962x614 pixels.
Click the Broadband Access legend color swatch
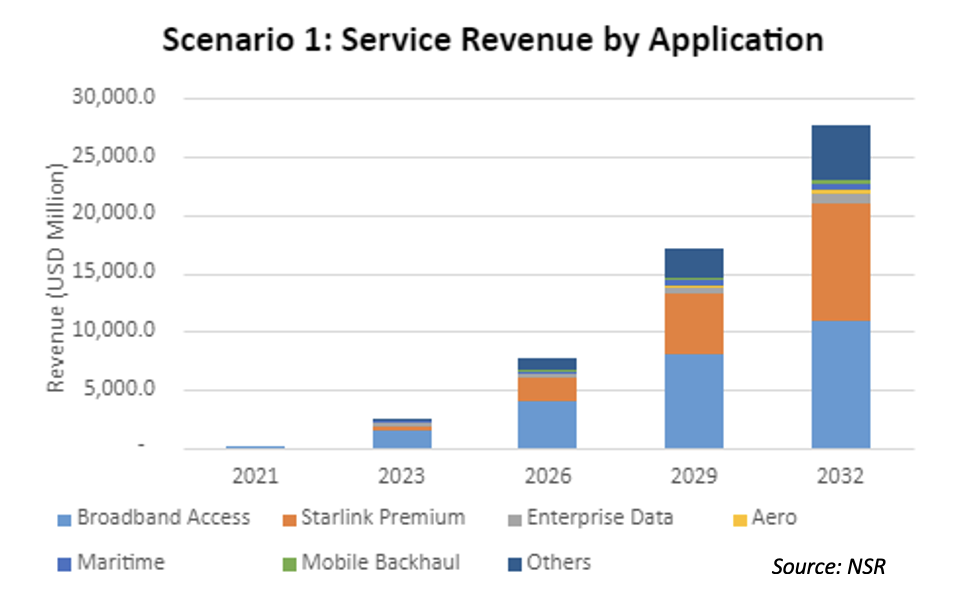[64, 520]
